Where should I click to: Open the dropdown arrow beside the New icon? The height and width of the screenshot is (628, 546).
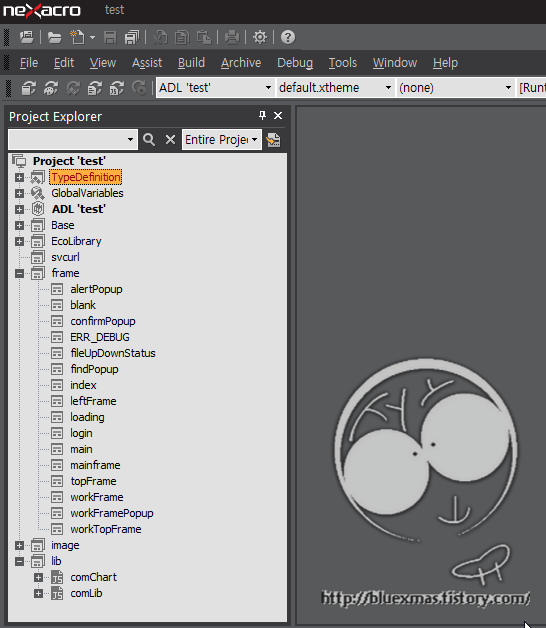pyautogui.click(x=93, y=38)
